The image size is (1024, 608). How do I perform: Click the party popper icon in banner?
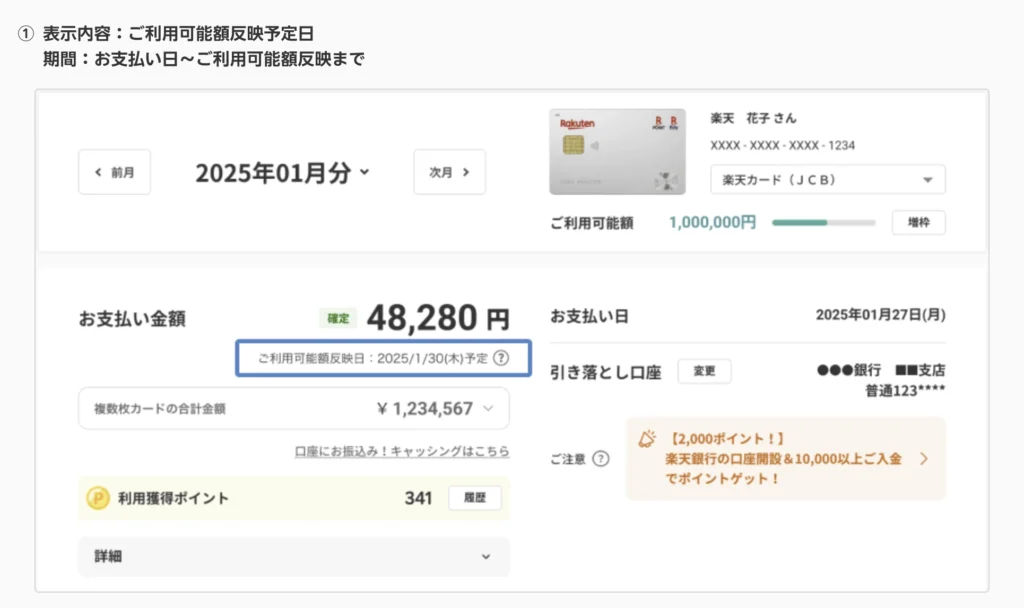coord(647,439)
